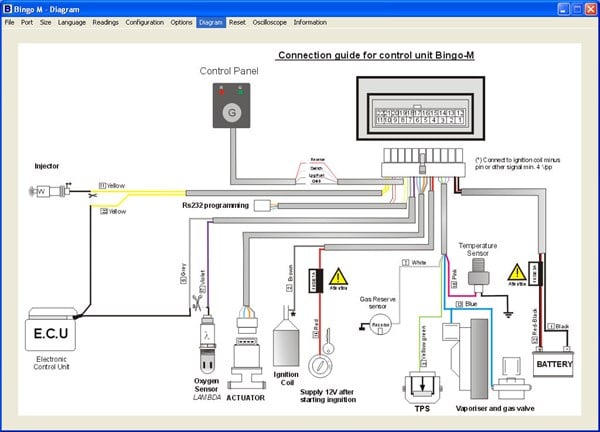The image size is (600, 432).
Task: Click the warning triangle beside the ignition coil fuse
Action: [340, 275]
